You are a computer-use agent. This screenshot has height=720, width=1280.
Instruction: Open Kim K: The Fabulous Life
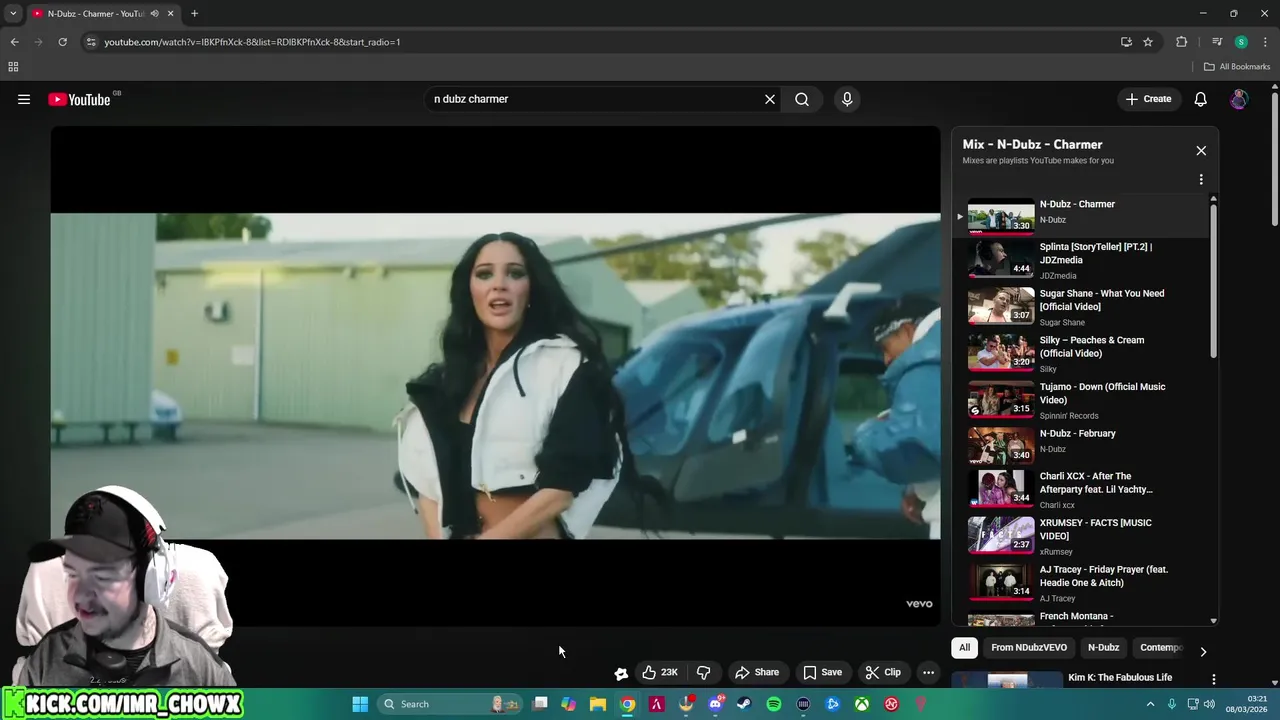point(1120,678)
